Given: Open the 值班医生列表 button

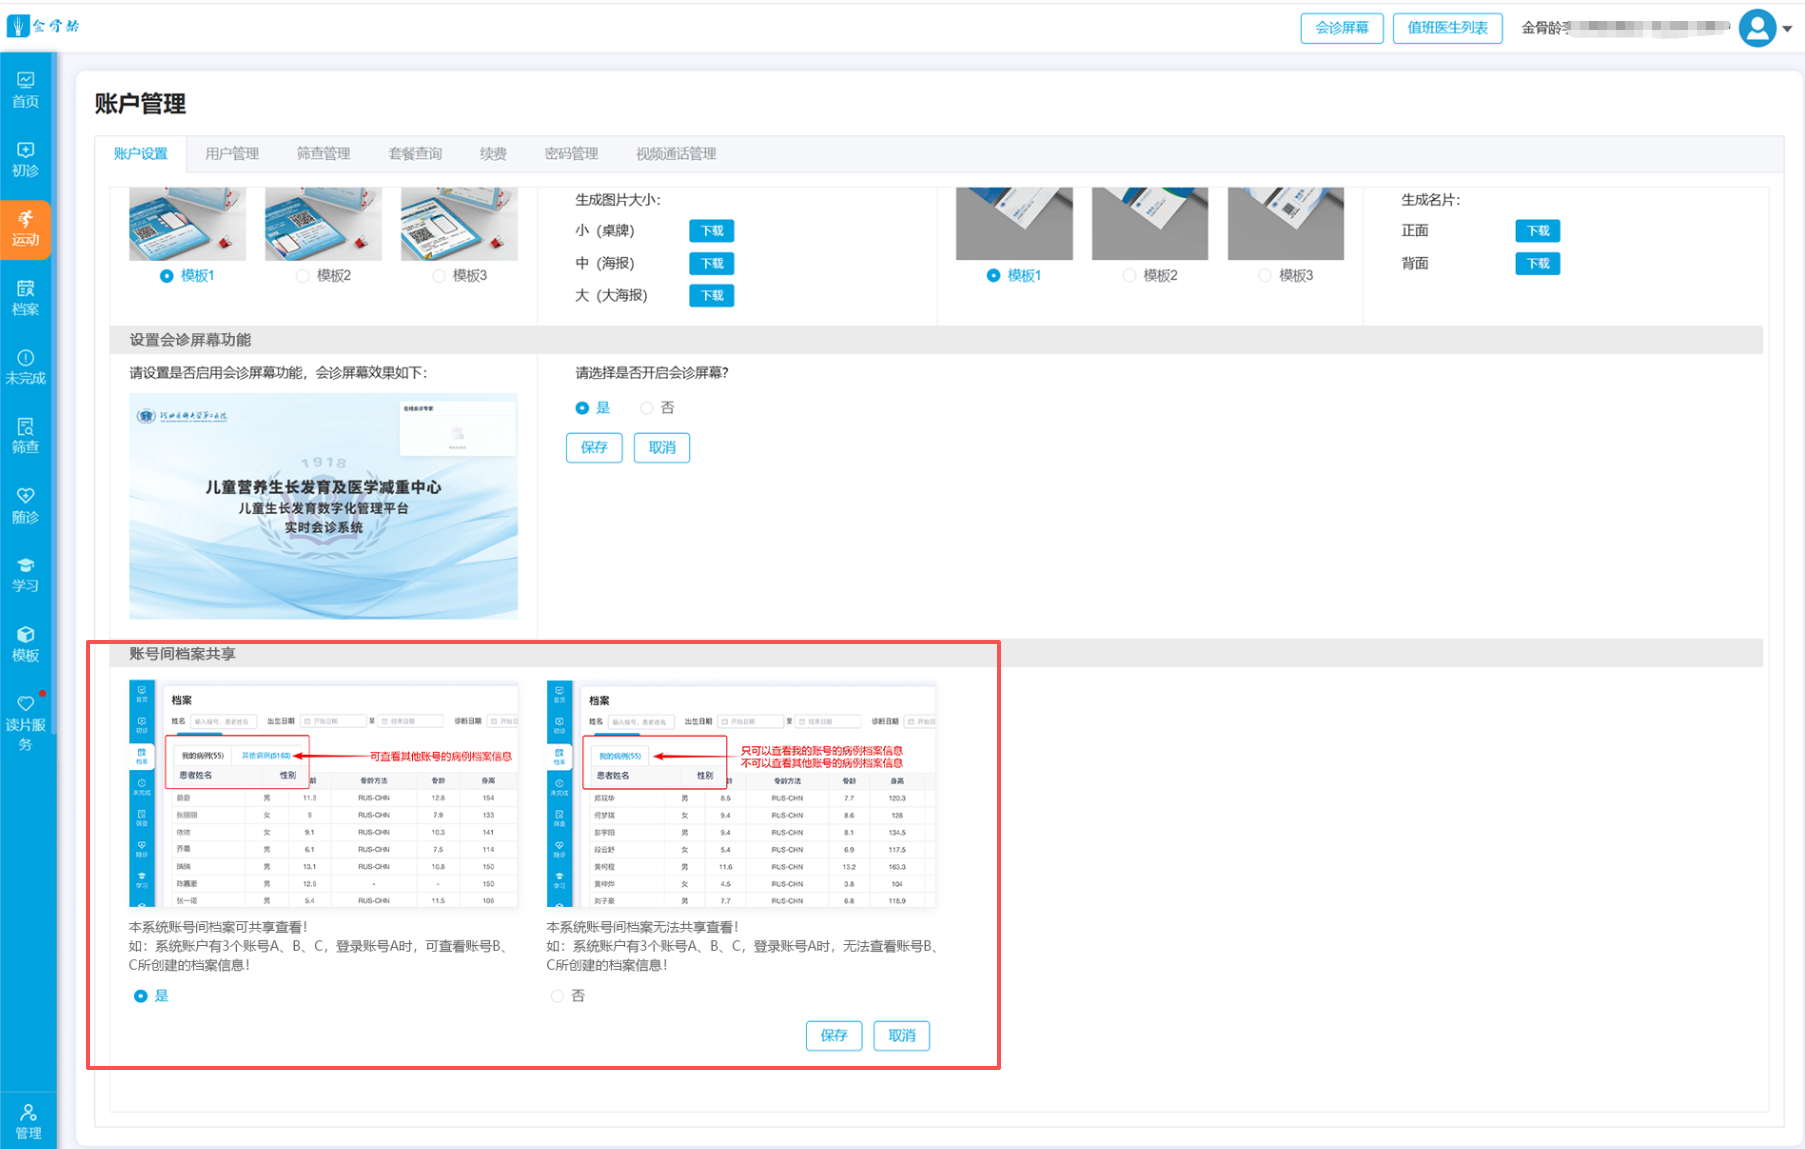Looking at the screenshot, I should 1447,28.
